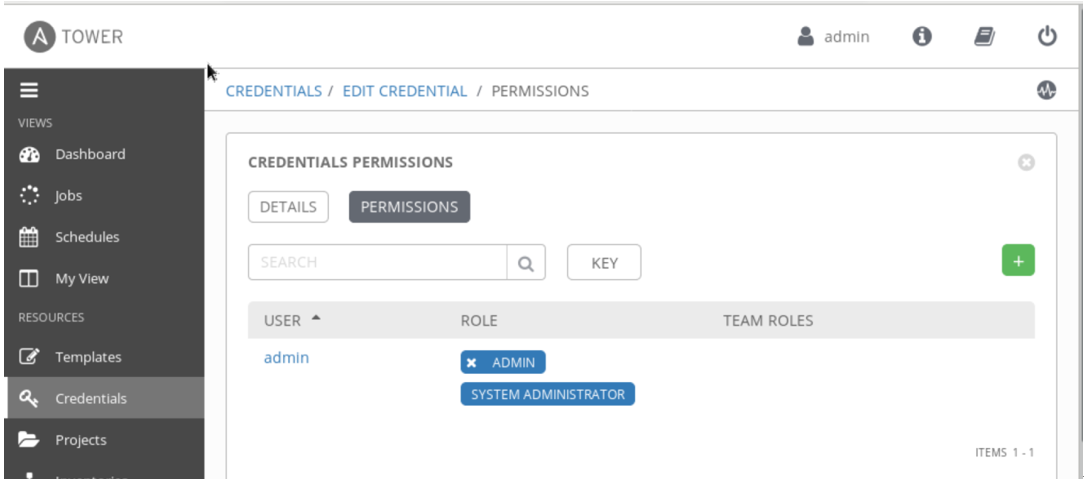The height and width of the screenshot is (480, 1084).
Task: Log out with the power icon
Action: coord(1047,37)
